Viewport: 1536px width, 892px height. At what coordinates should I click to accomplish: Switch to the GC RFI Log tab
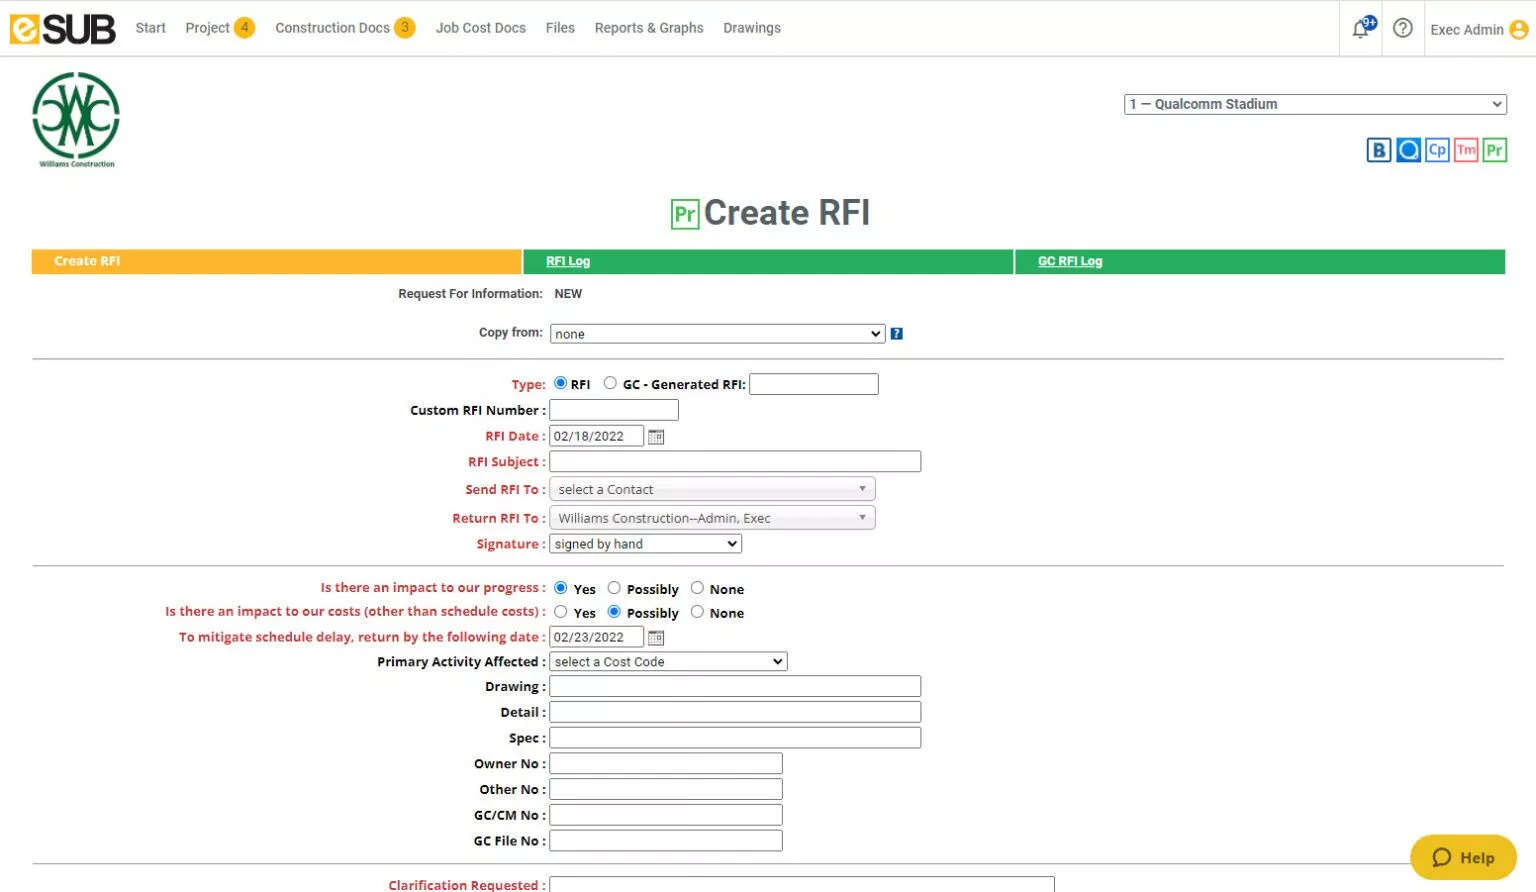click(1069, 261)
